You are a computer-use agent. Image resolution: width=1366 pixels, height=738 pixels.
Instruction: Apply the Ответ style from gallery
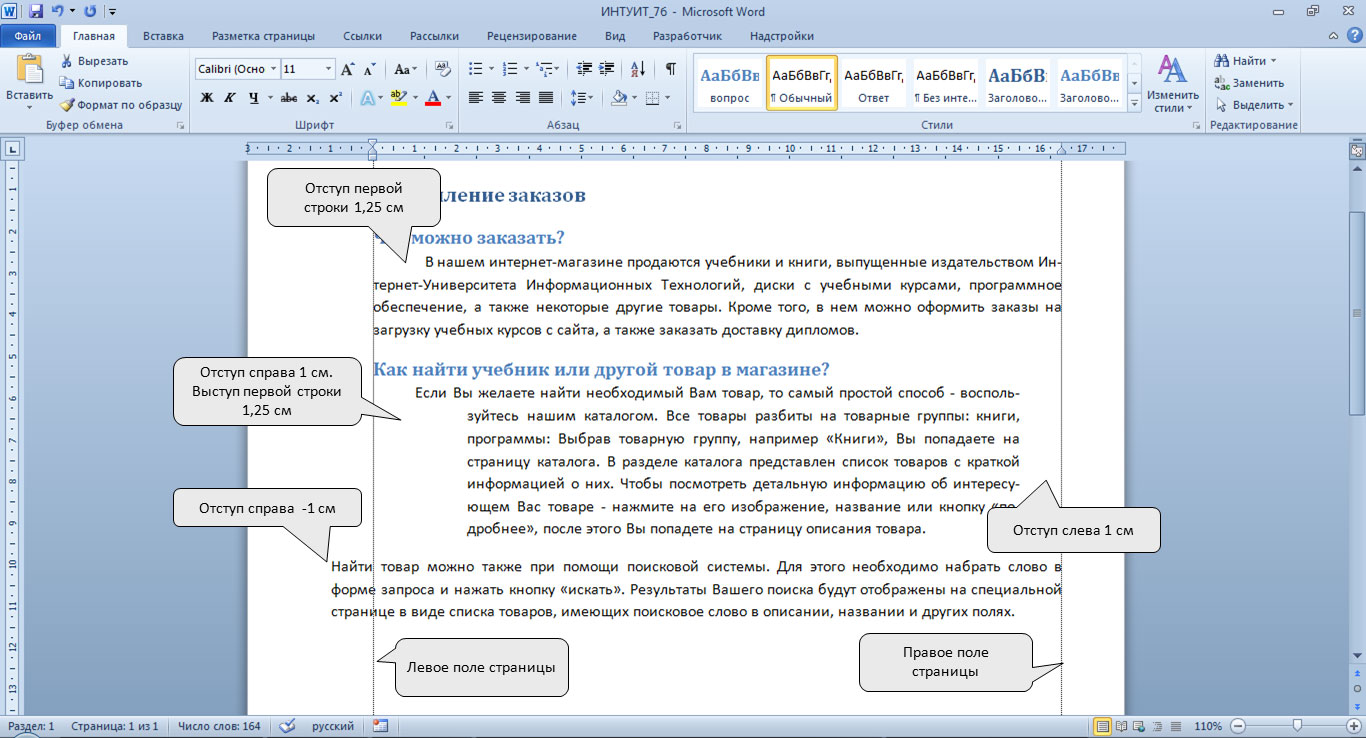(874, 83)
